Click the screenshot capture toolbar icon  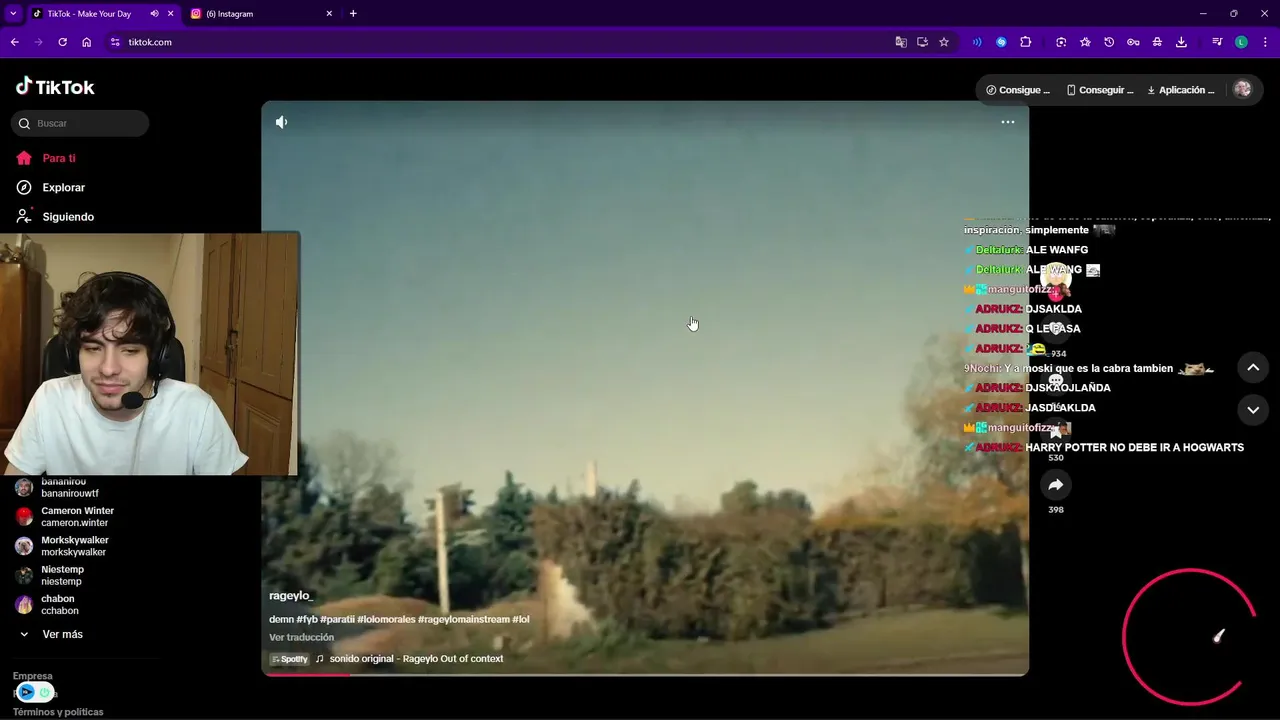(x=1061, y=42)
